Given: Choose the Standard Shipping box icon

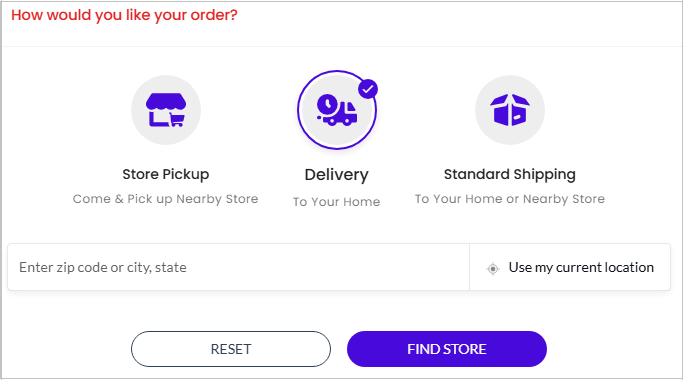Looking at the screenshot, I should [x=510, y=110].
